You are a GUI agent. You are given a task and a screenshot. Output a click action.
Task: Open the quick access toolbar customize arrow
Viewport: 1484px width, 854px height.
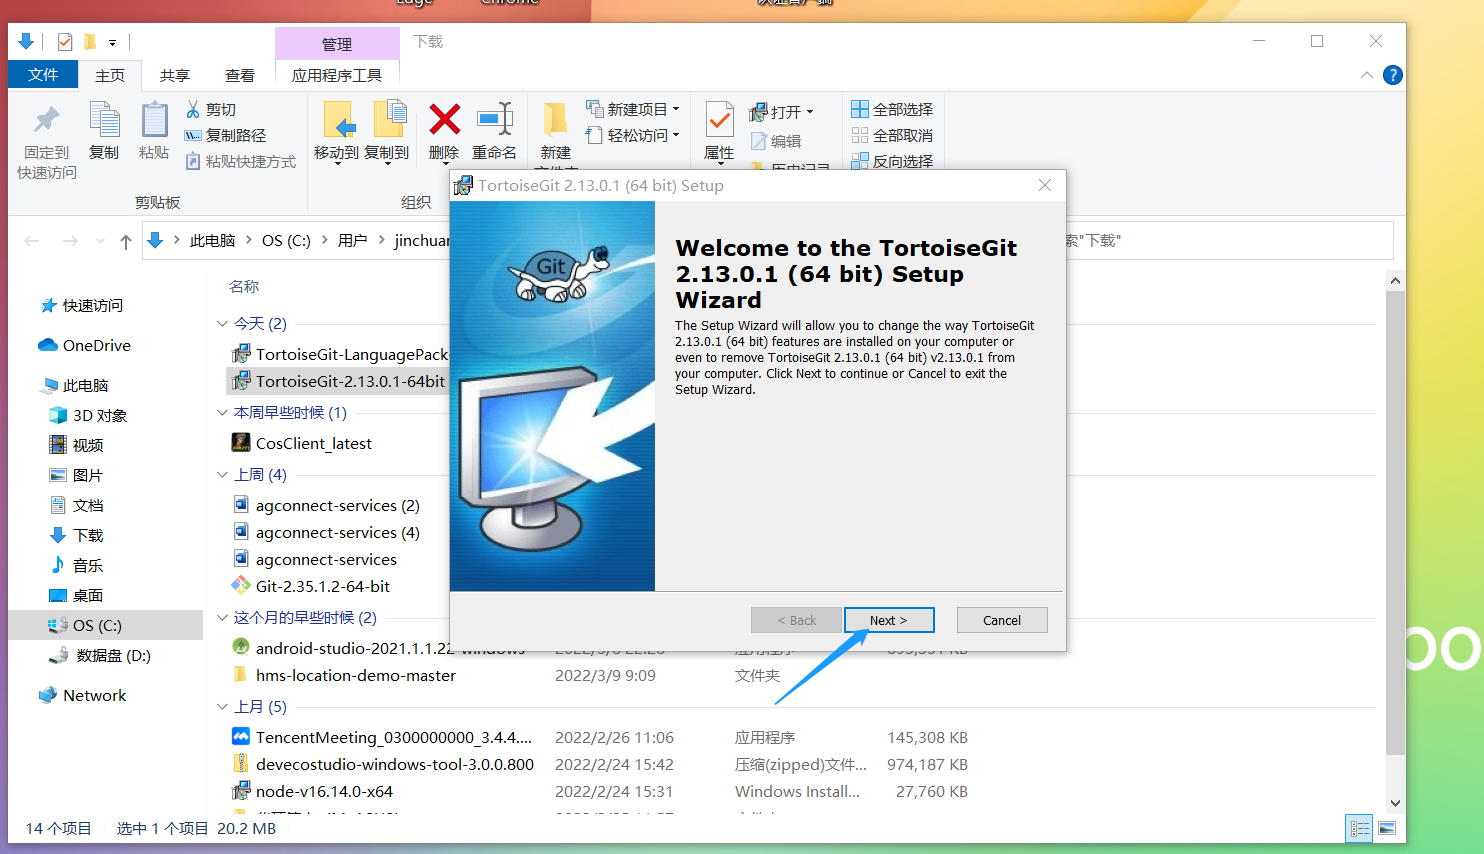click(x=112, y=43)
